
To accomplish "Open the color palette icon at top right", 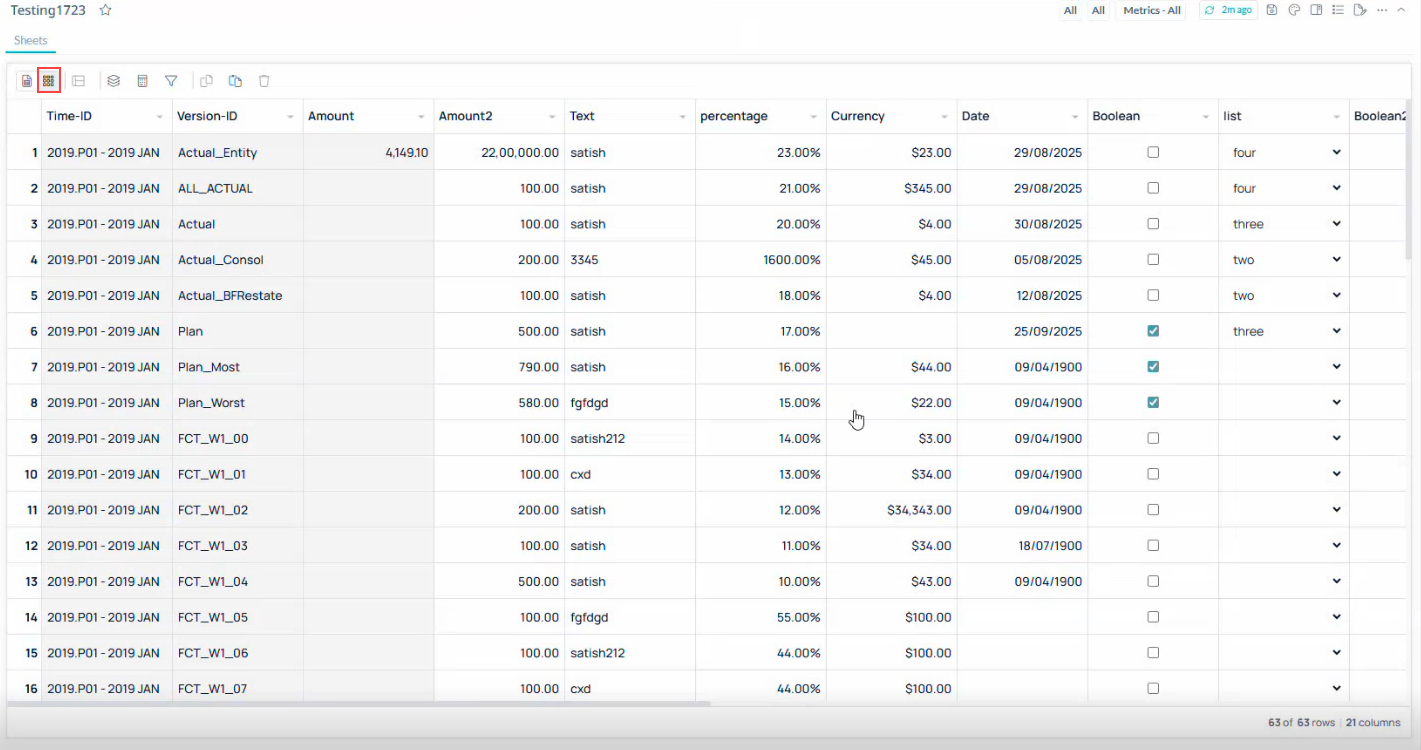I will click(x=1294, y=10).
